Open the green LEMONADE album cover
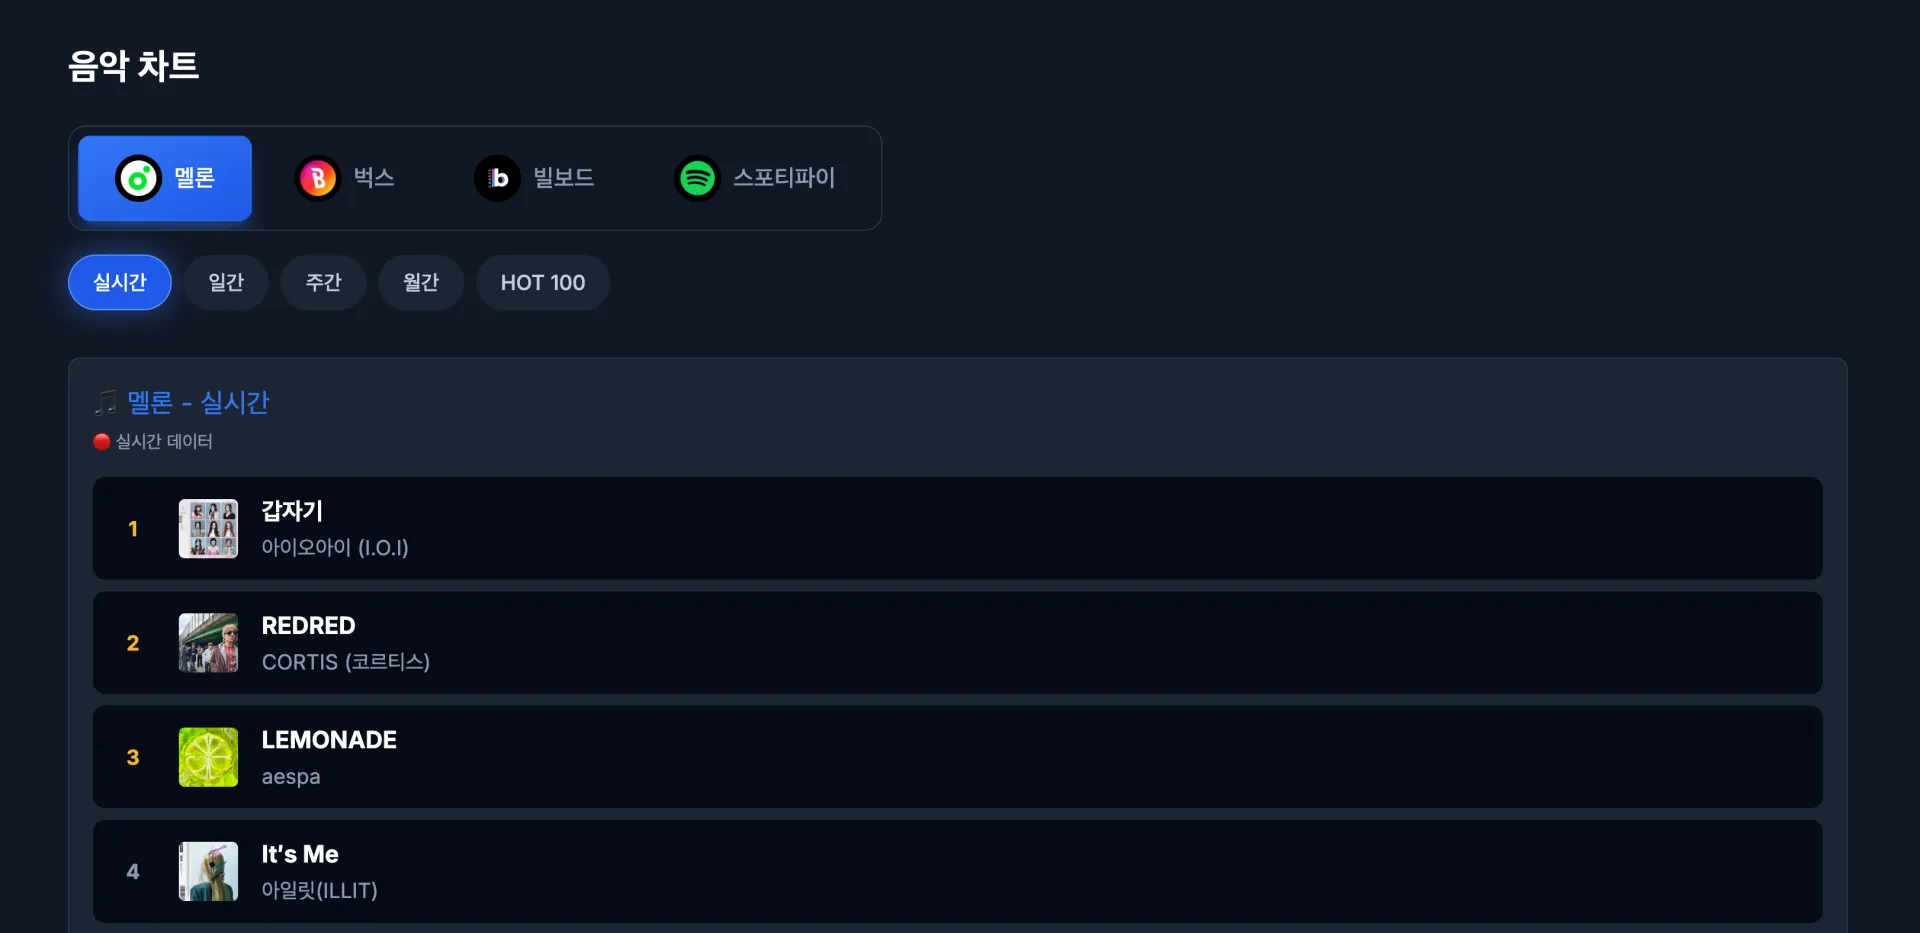The image size is (1920, 933). coord(208,757)
